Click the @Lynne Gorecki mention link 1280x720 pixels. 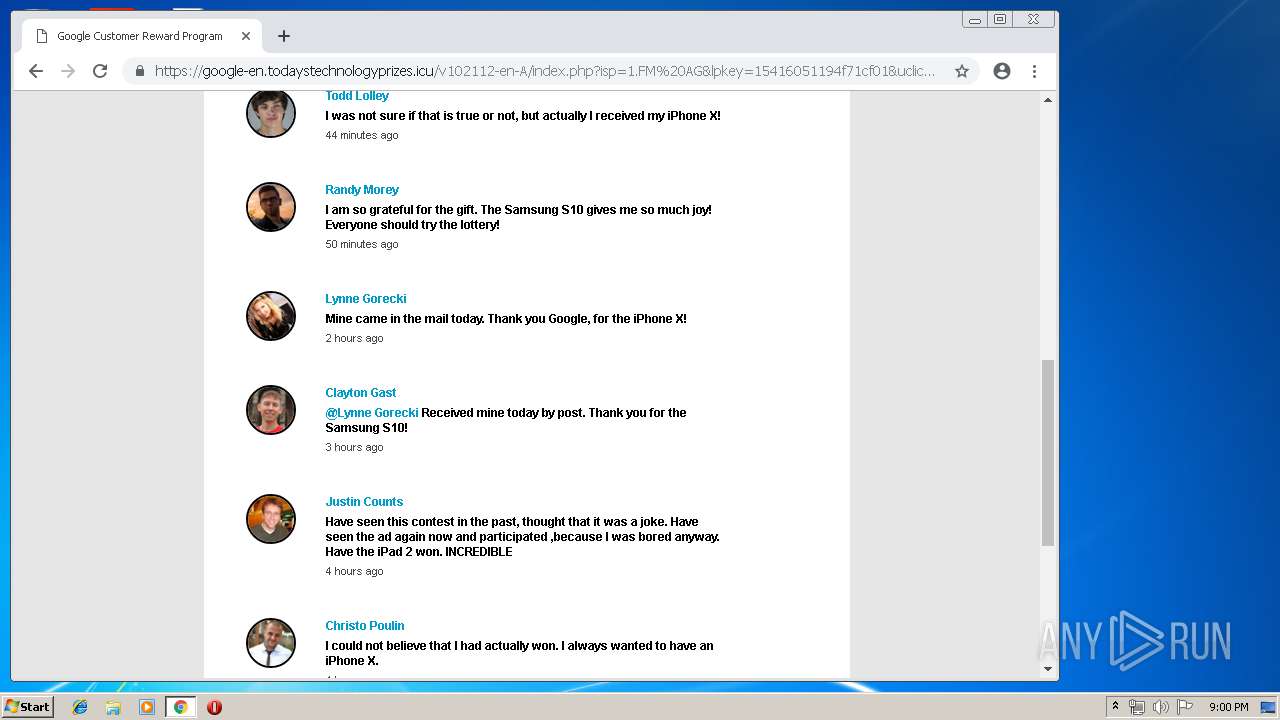pyautogui.click(x=372, y=413)
